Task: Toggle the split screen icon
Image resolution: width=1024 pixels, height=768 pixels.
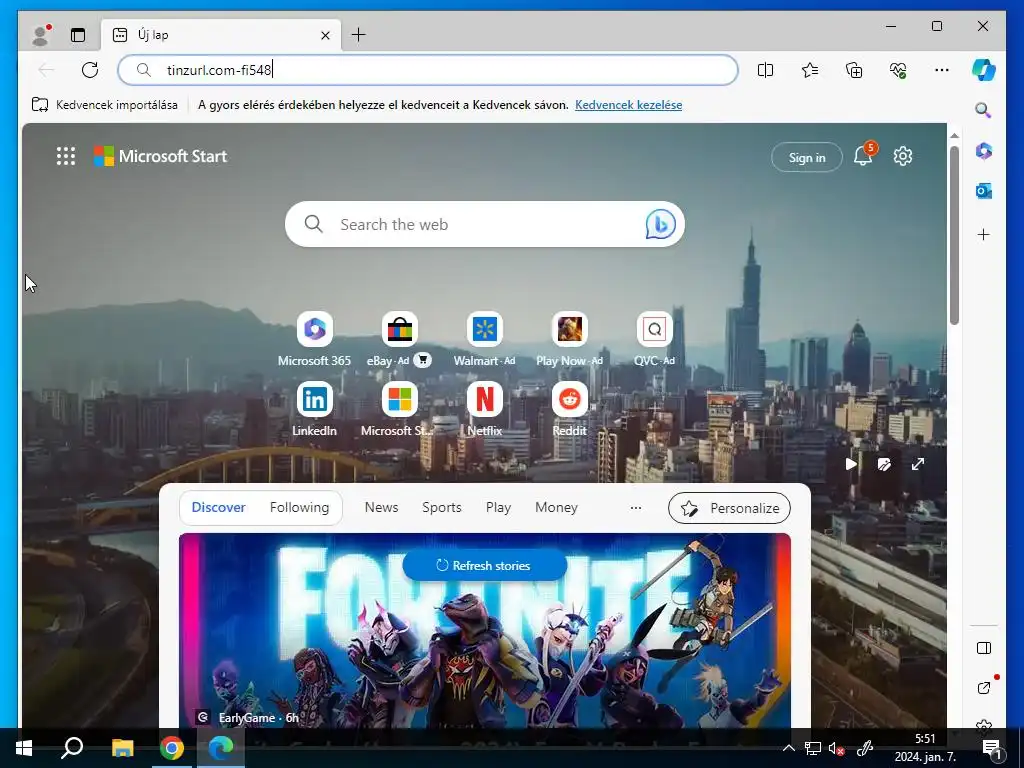Action: 765,70
